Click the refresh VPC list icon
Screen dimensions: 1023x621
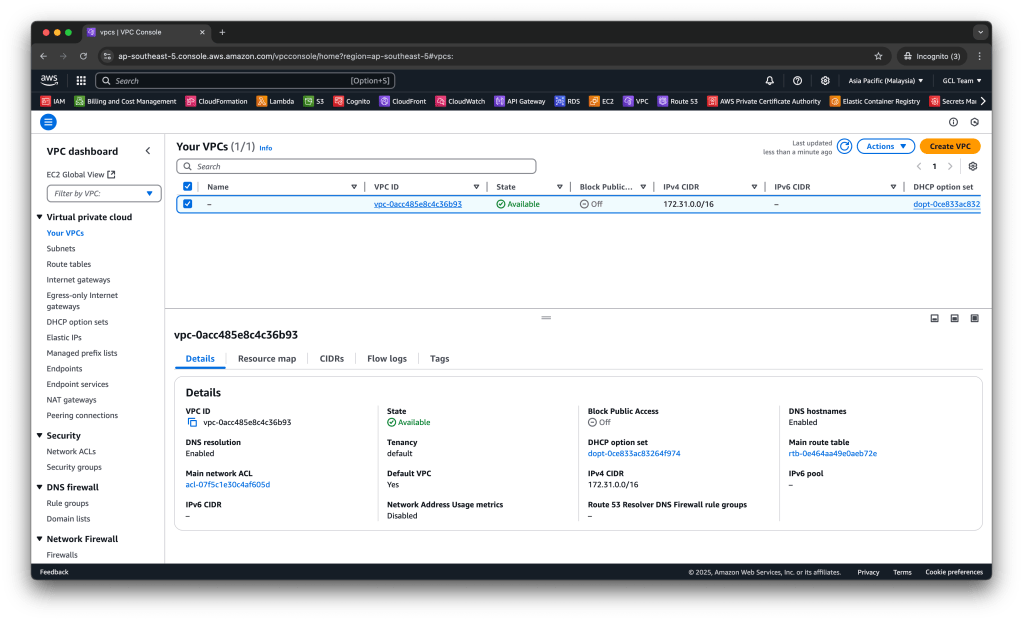(844, 146)
